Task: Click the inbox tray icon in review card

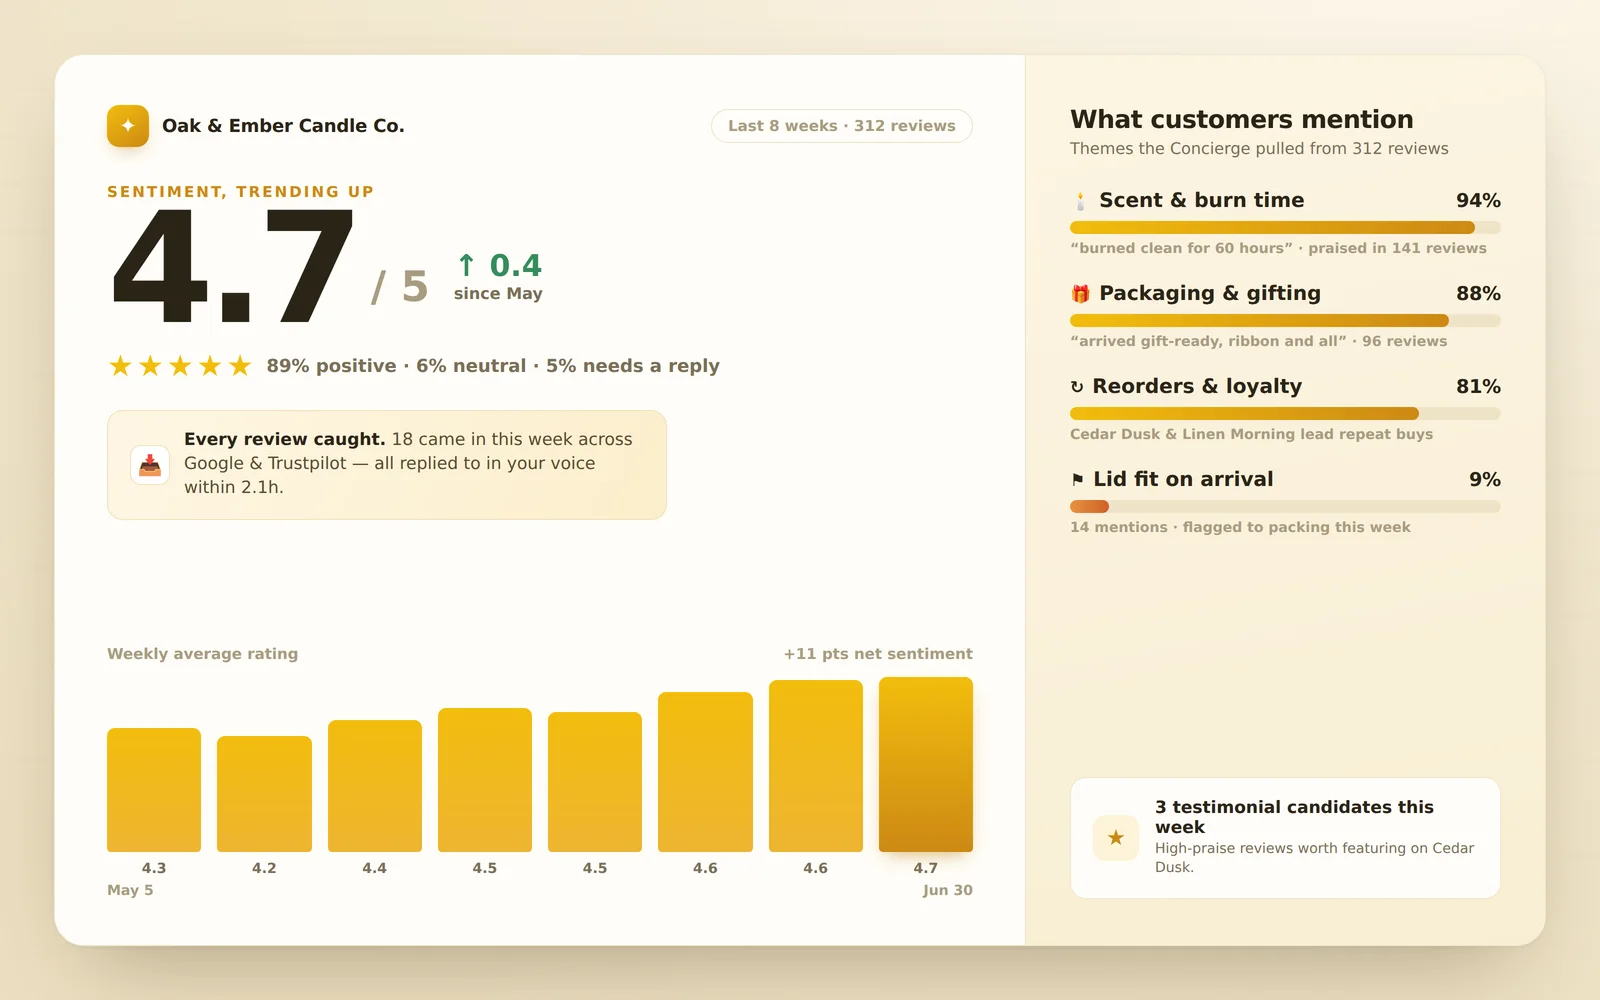Action: click(x=150, y=465)
